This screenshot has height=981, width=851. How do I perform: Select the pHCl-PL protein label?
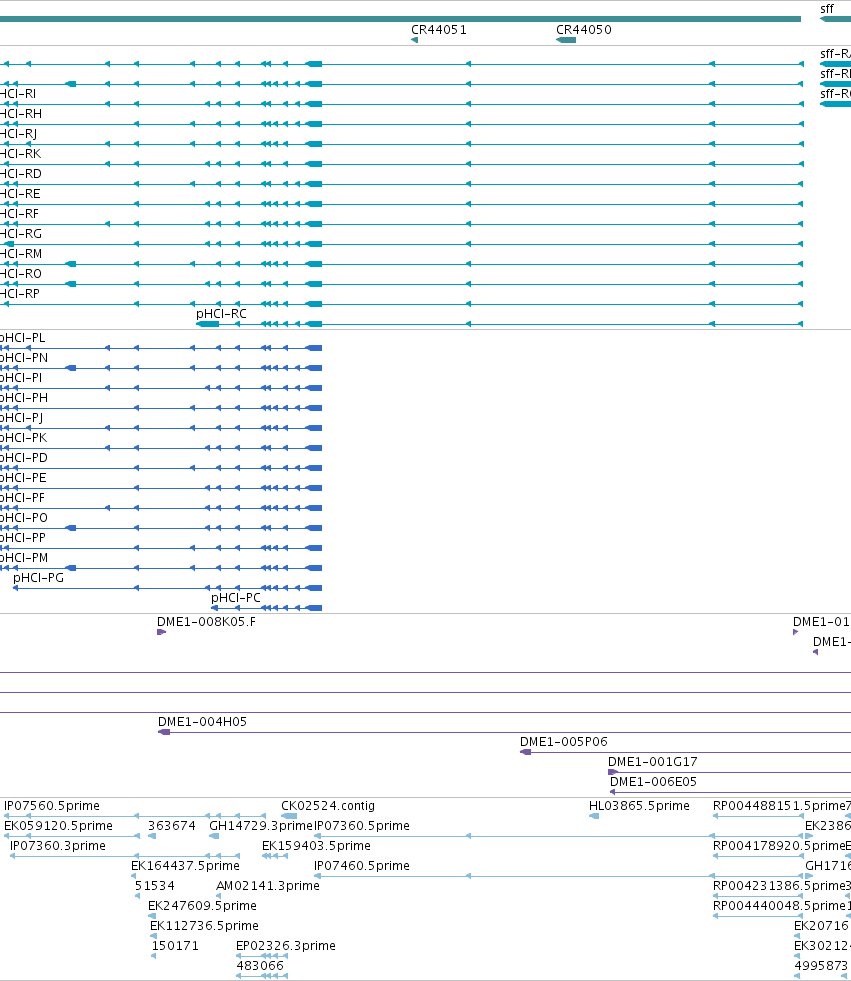click(x=23, y=338)
